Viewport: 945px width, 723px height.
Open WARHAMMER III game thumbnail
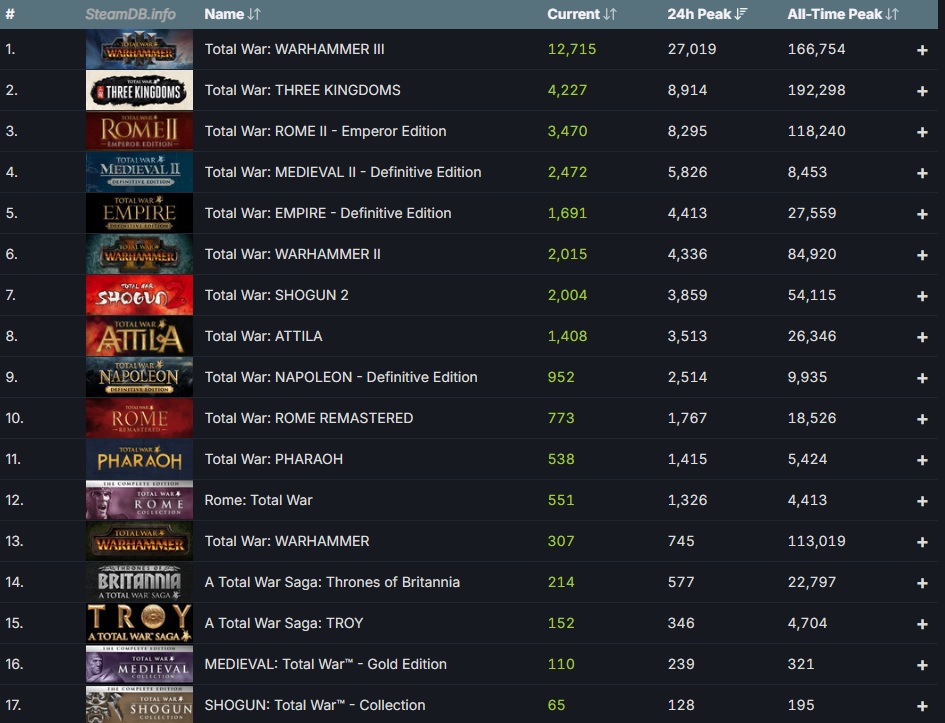(x=139, y=49)
